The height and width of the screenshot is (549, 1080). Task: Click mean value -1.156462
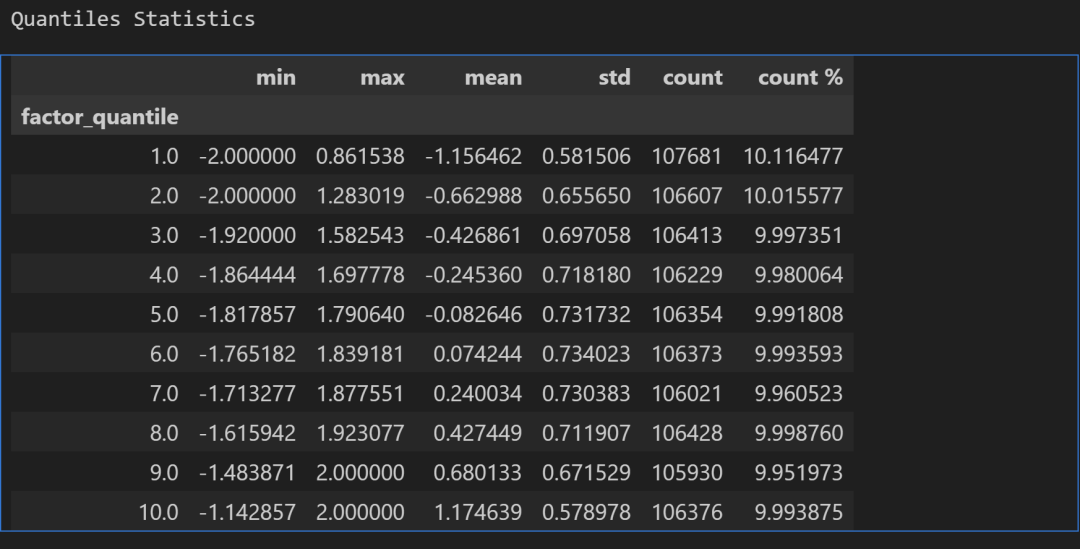(473, 156)
